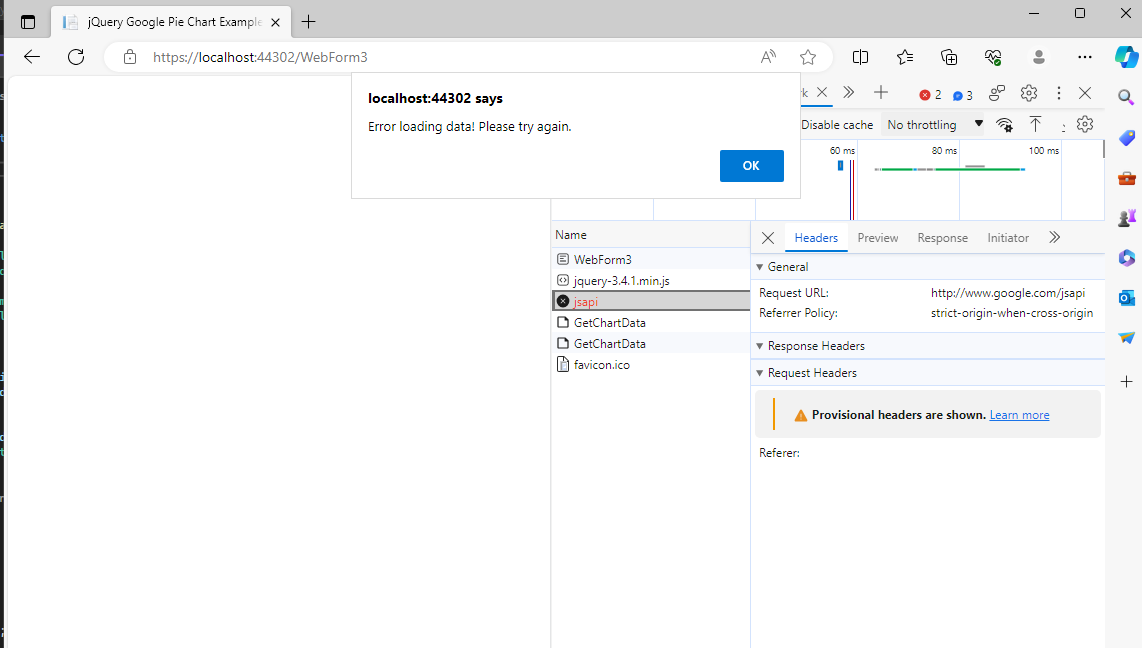Open the split screen icon
1142x648 pixels.
coord(860,57)
